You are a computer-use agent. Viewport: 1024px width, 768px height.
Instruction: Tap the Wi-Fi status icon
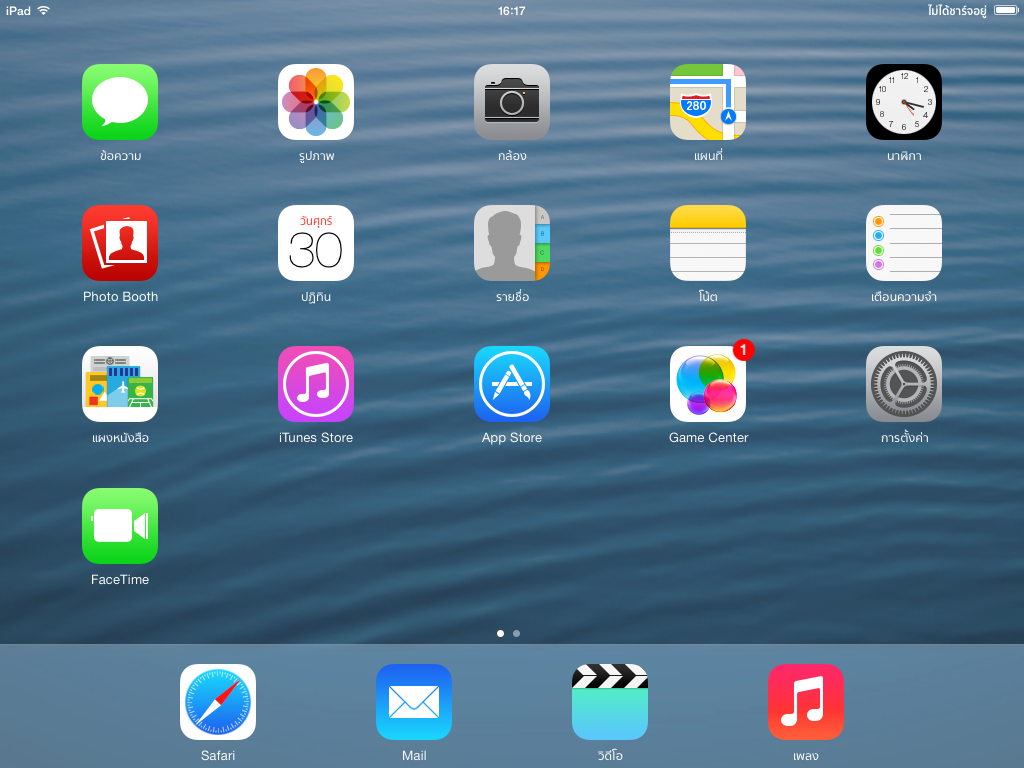pyautogui.click(x=44, y=10)
